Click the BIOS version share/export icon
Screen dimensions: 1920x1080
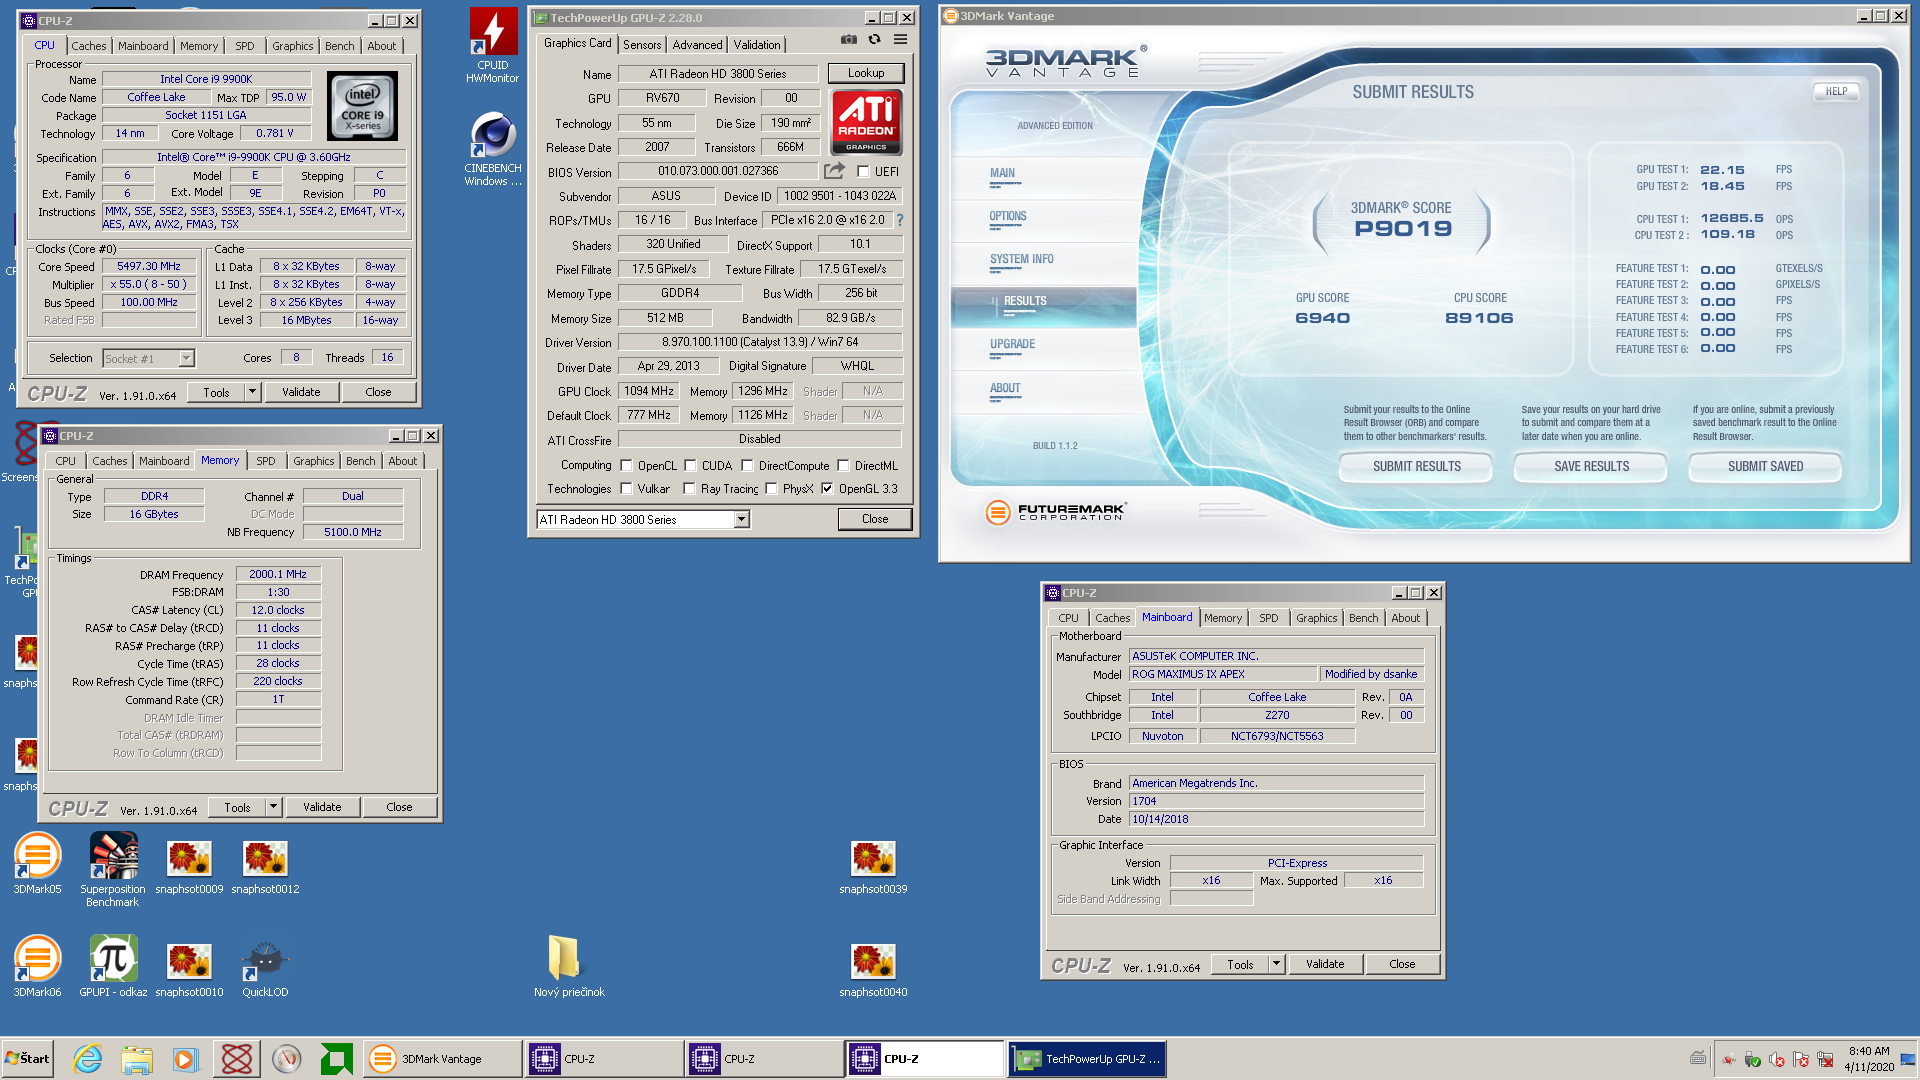(x=834, y=171)
